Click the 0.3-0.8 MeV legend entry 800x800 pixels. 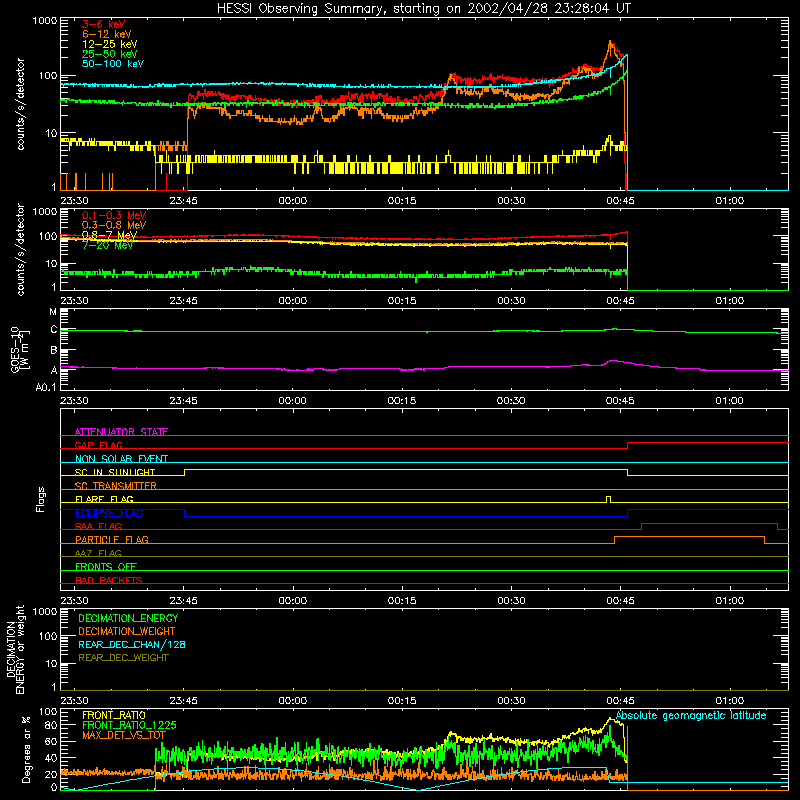[x=114, y=225]
